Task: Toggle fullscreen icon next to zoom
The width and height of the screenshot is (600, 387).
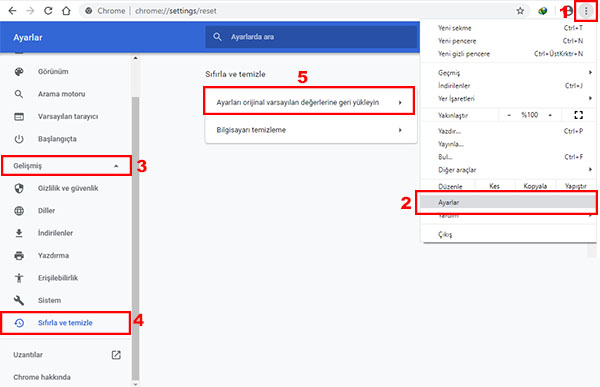Action: point(579,115)
